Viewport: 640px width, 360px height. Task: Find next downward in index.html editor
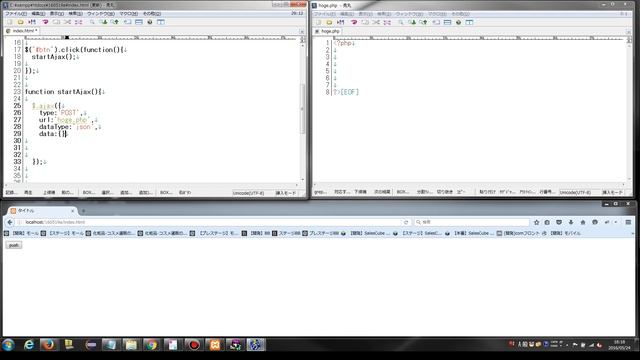(x=104, y=22)
